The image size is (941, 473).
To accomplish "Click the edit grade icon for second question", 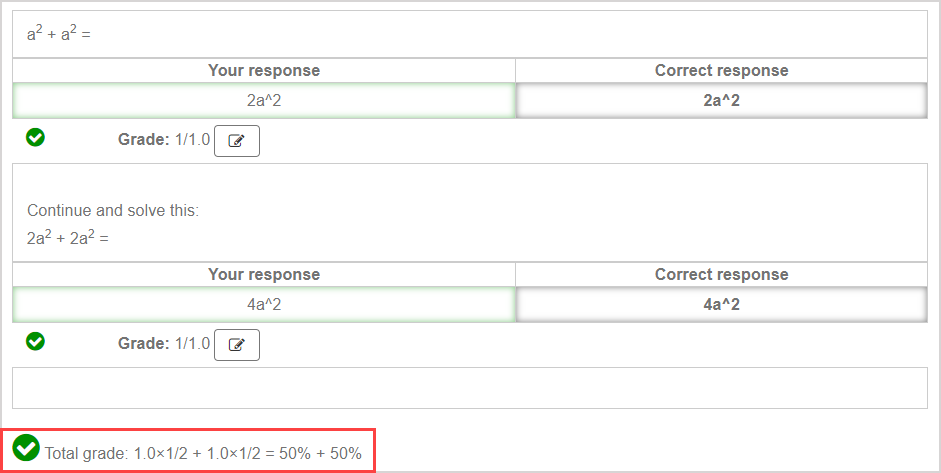I will [x=237, y=344].
